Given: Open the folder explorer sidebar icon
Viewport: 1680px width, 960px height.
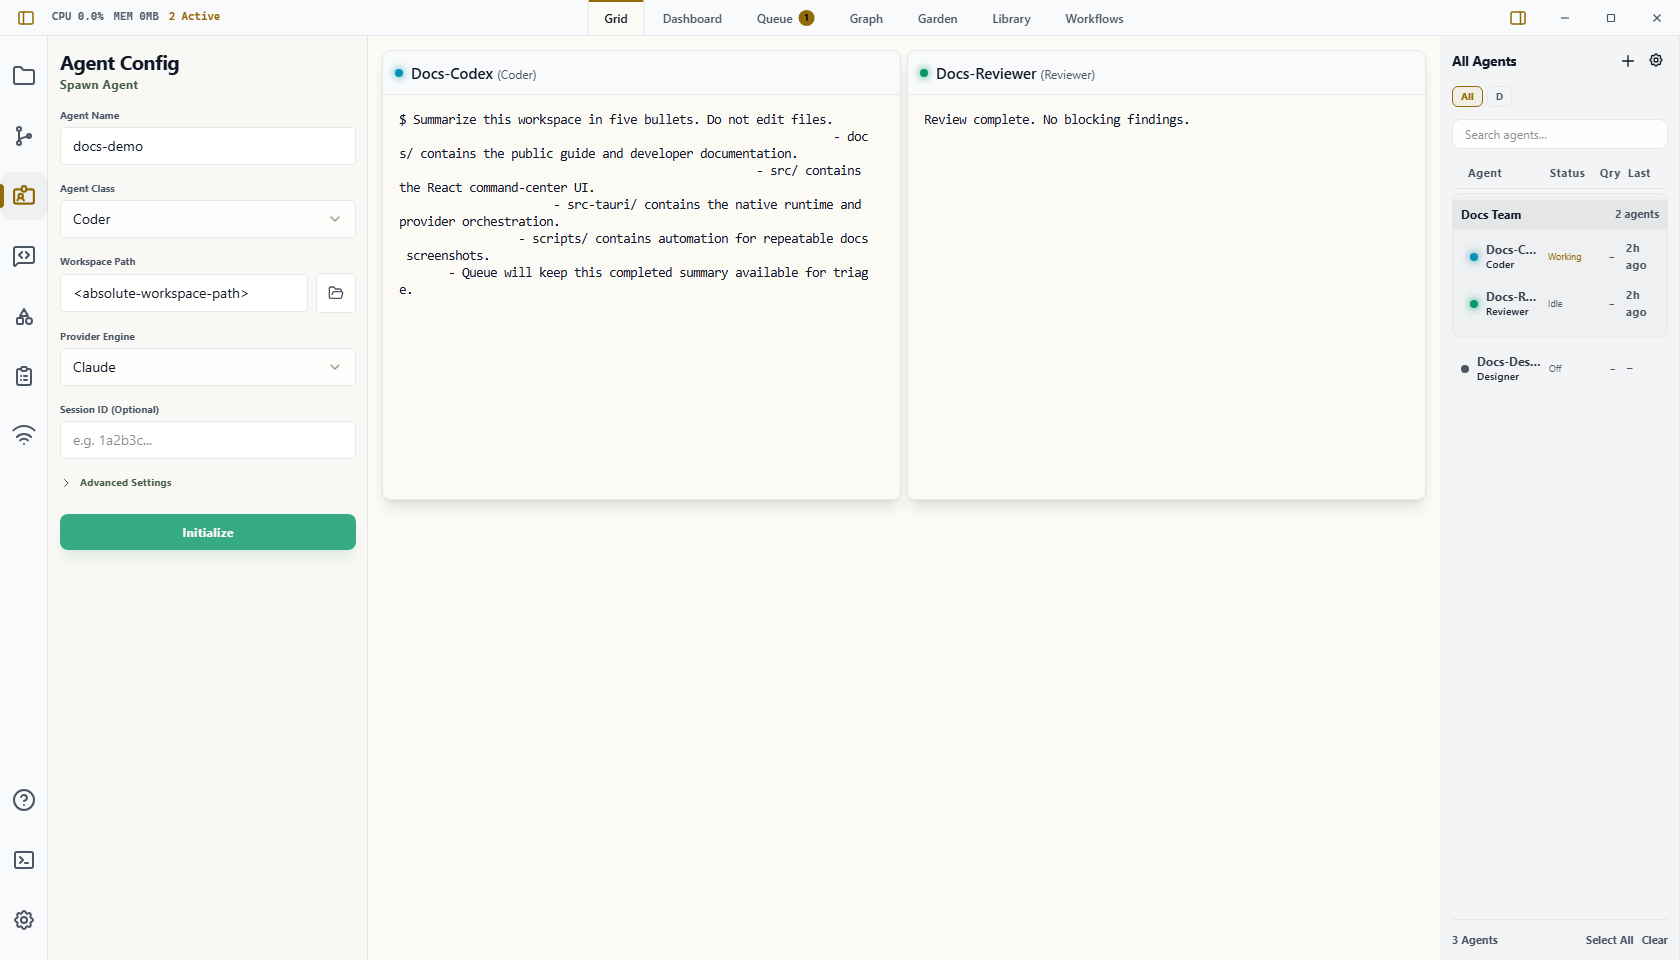Looking at the screenshot, I should (x=24, y=76).
